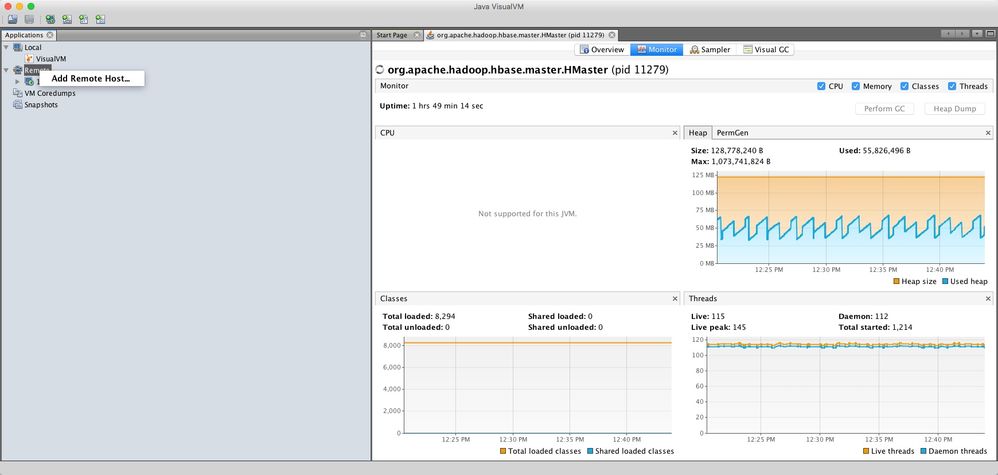Close the Heap graph panel
Viewport: 998px width, 475px height.
pos(988,133)
